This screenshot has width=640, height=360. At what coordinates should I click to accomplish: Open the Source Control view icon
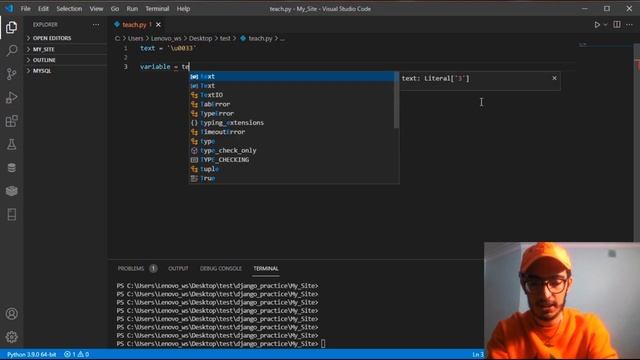[x=11, y=74]
